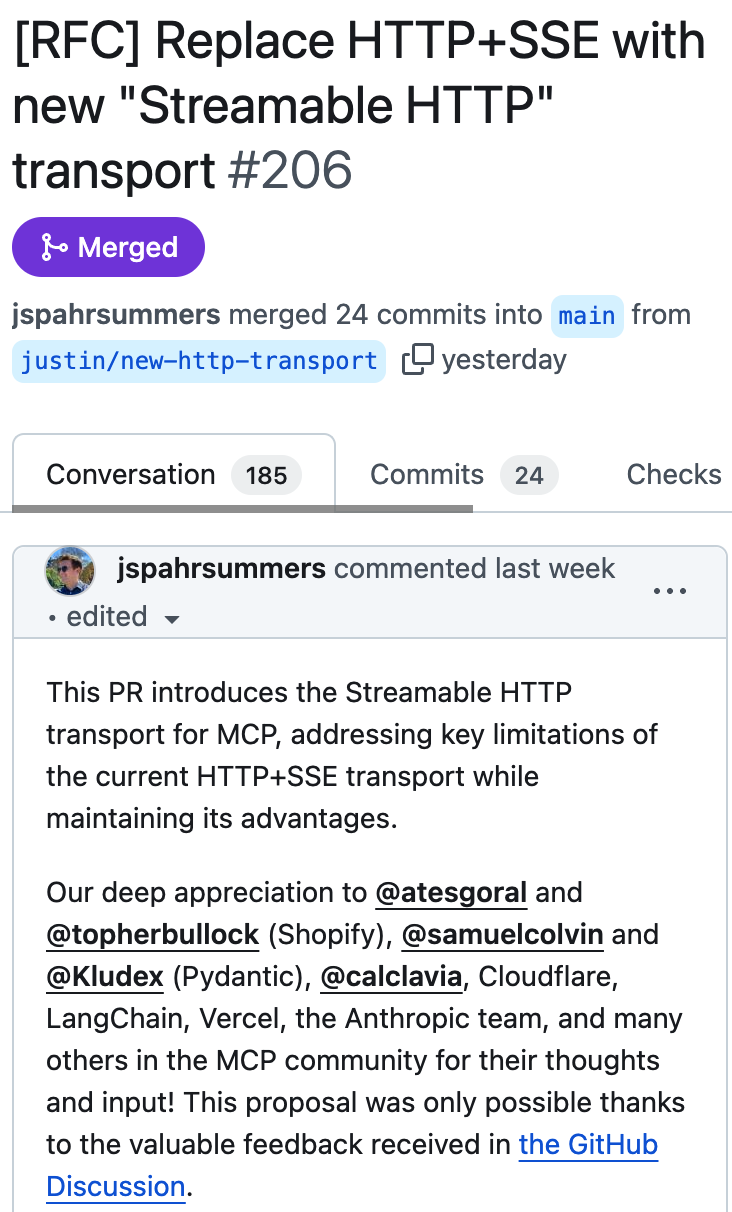732x1212 pixels.
Task: Open the comment options ellipsis menu
Action: pos(669,591)
